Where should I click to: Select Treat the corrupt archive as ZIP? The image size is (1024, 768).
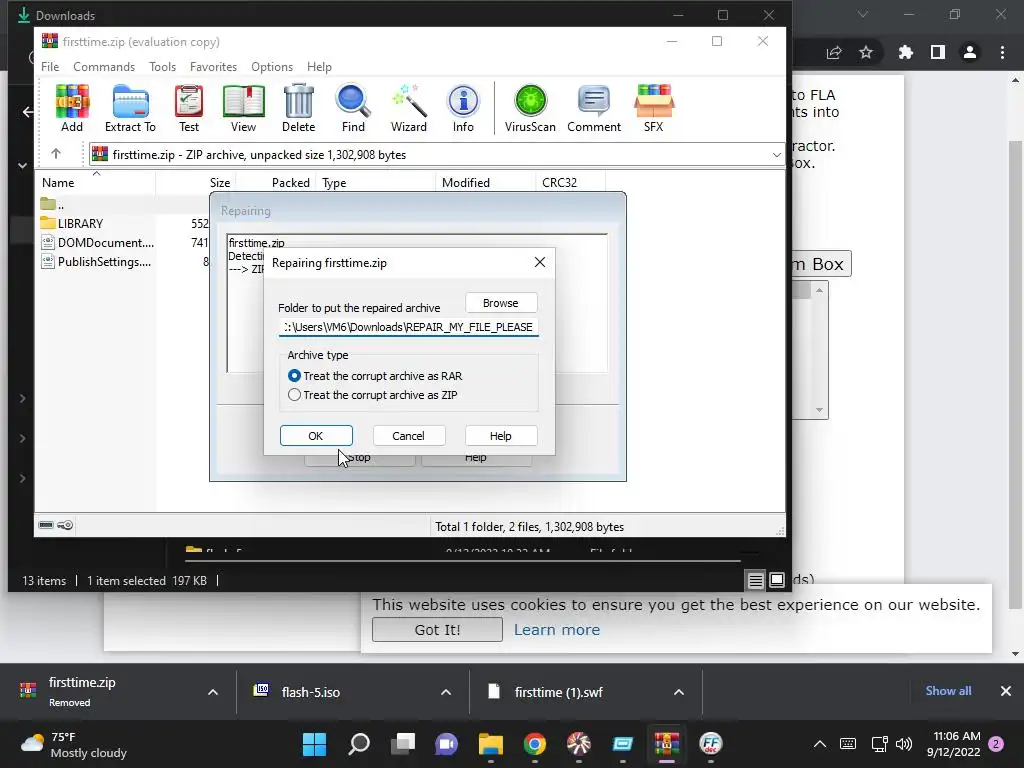pos(373,395)
